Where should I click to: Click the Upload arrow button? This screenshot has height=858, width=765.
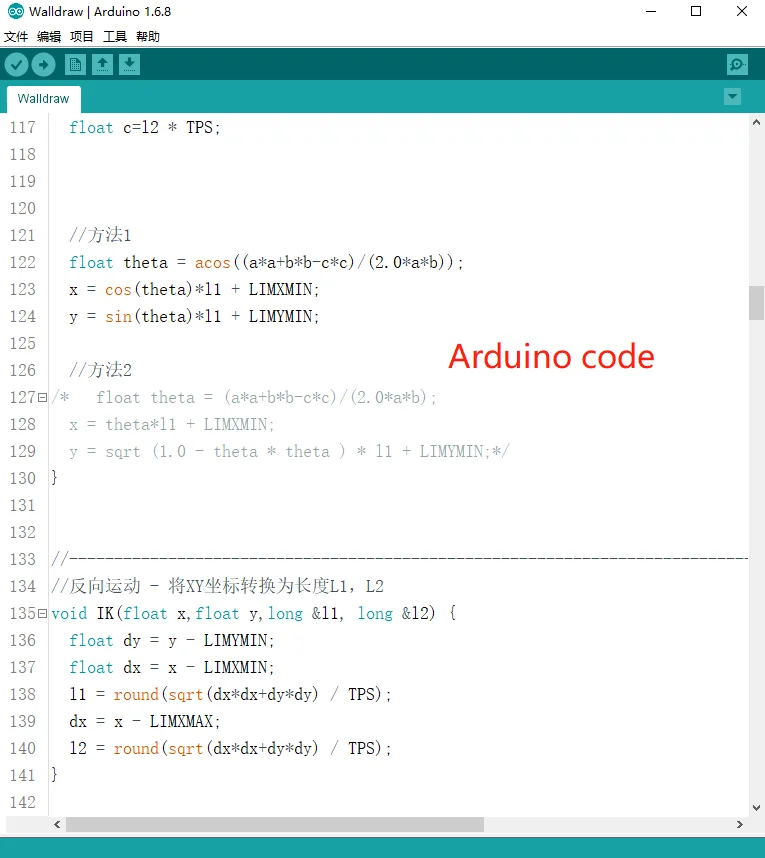coord(43,65)
